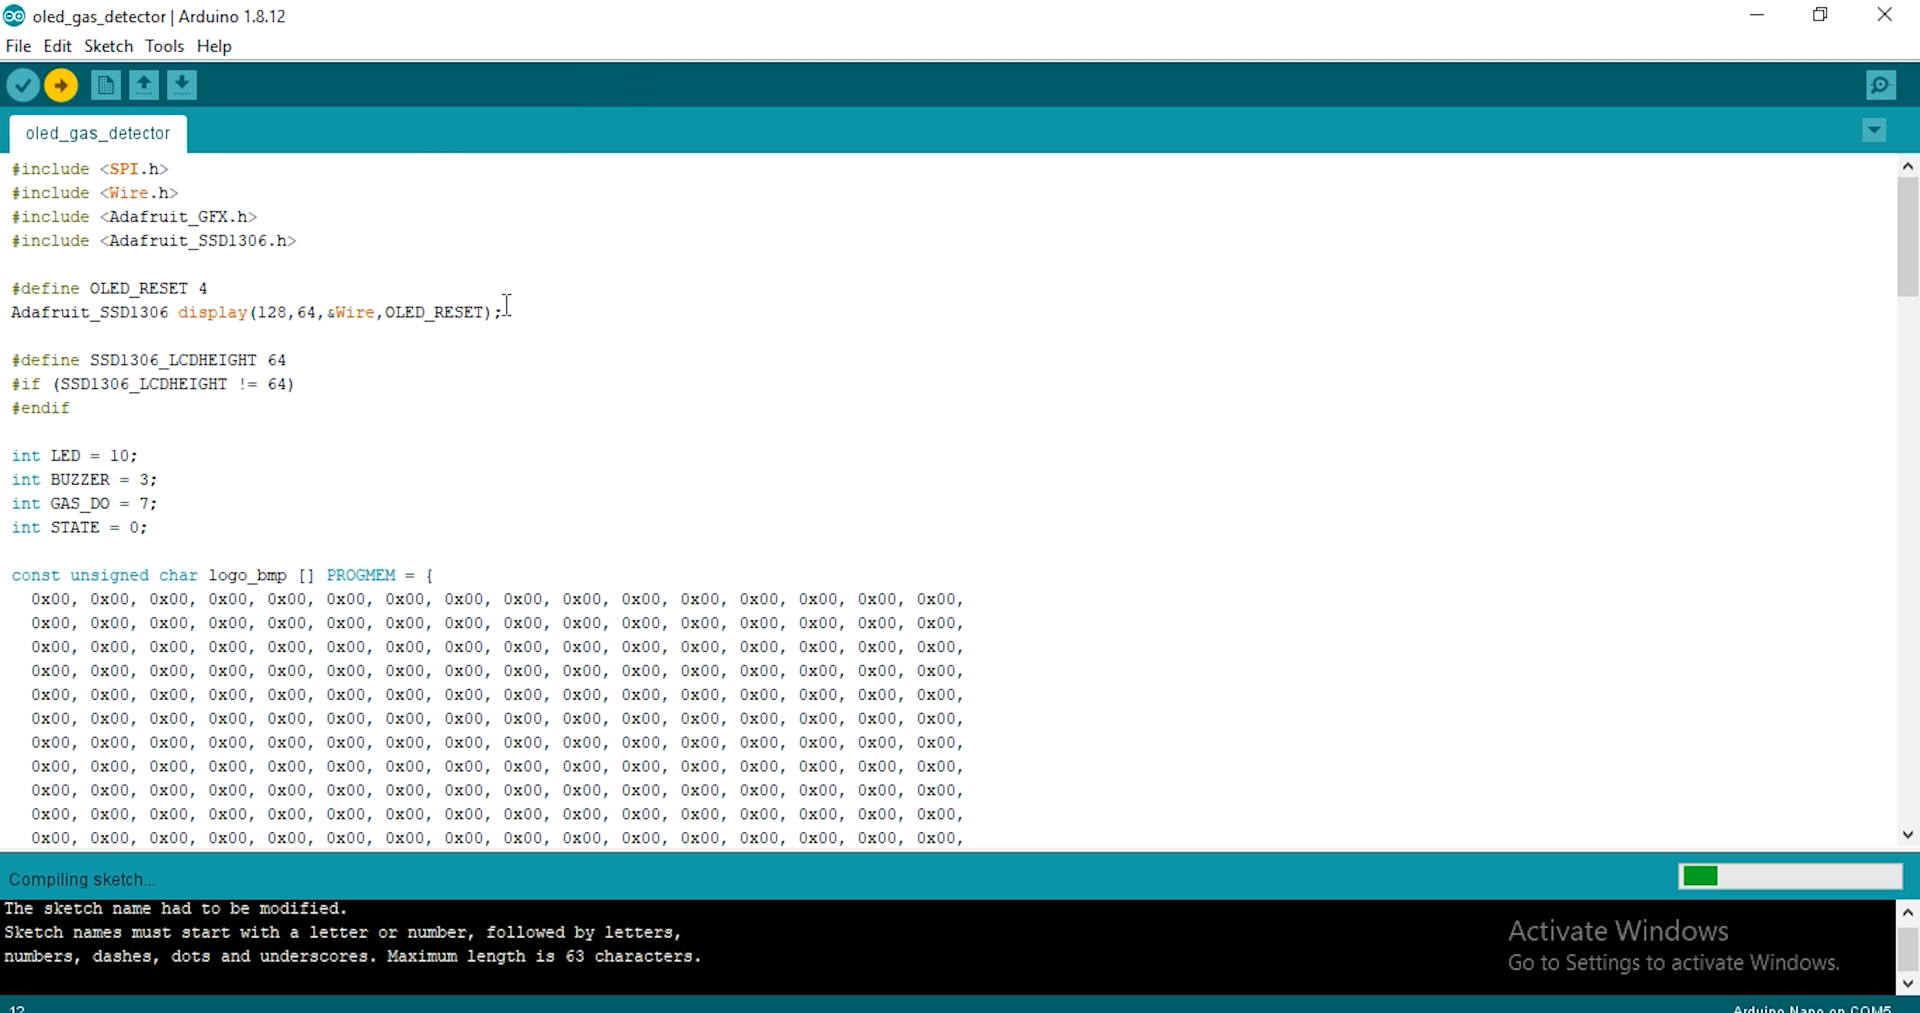This screenshot has height=1013, width=1920.
Task: Click the 'int LED = 10;' line
Action: [x=75, y=456]
